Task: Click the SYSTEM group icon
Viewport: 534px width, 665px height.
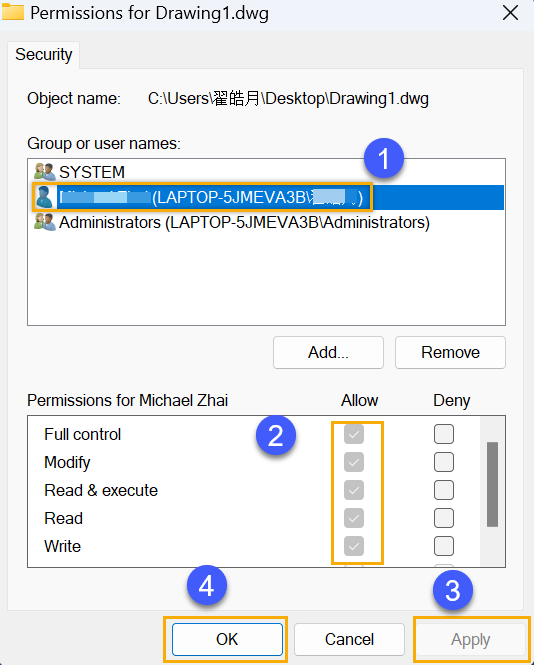Action: pos(45,172)
